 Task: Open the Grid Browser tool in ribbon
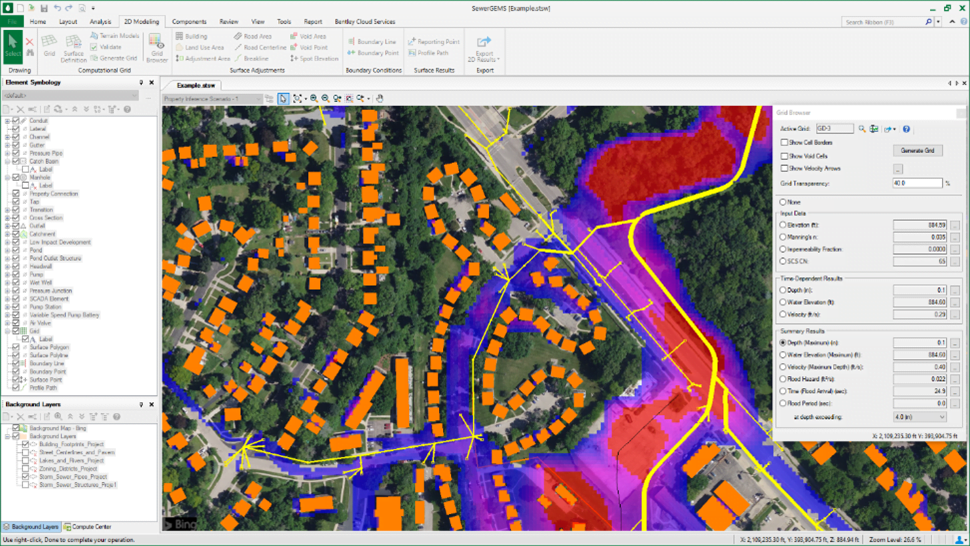157,47
